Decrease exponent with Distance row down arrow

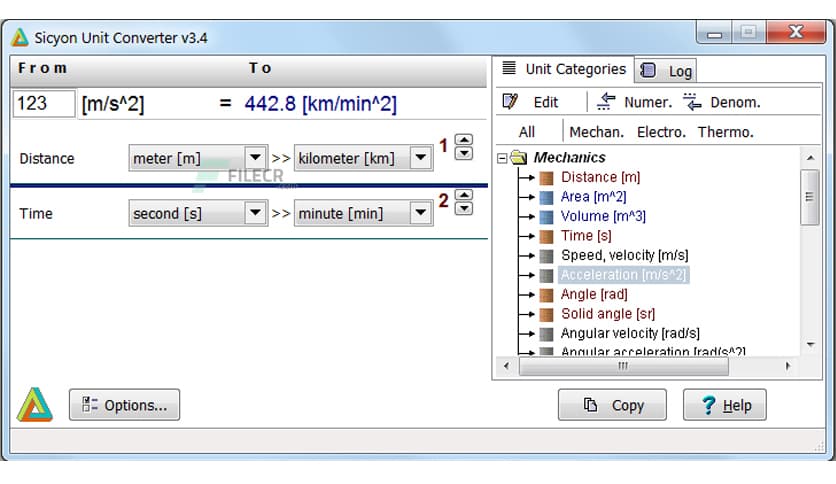click(464, 153)
